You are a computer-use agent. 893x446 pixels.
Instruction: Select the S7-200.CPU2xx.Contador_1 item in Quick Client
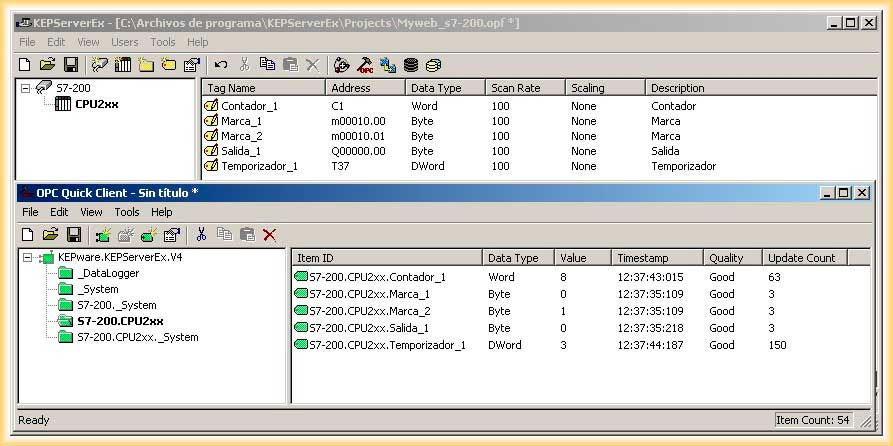point(377,277)
